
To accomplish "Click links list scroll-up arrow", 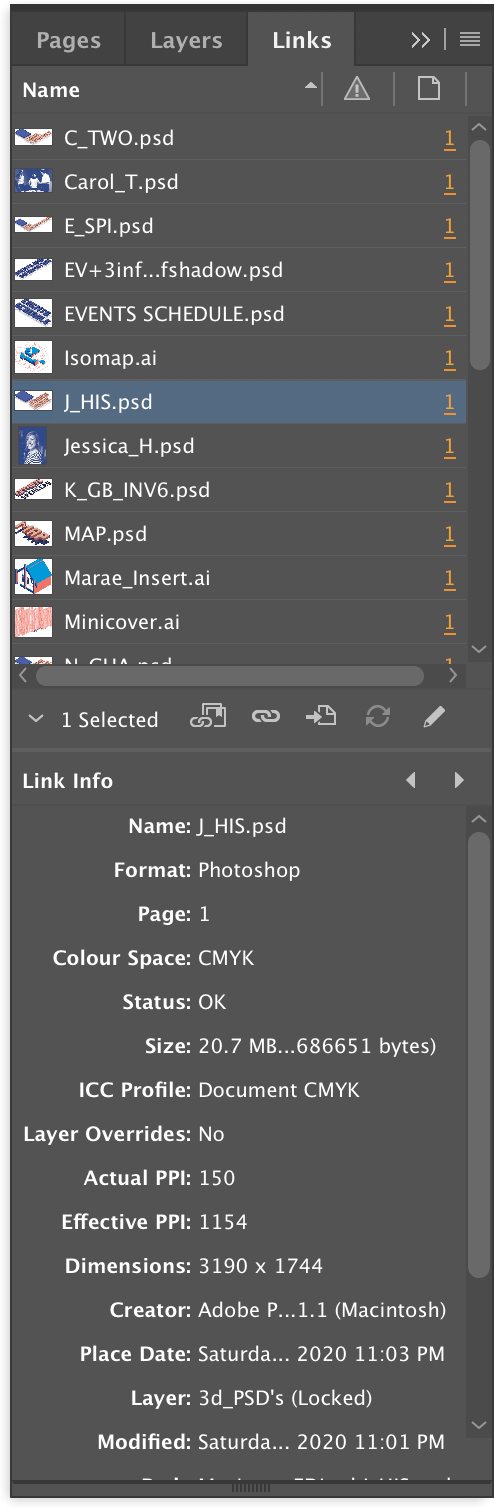I will coord(479,125).
